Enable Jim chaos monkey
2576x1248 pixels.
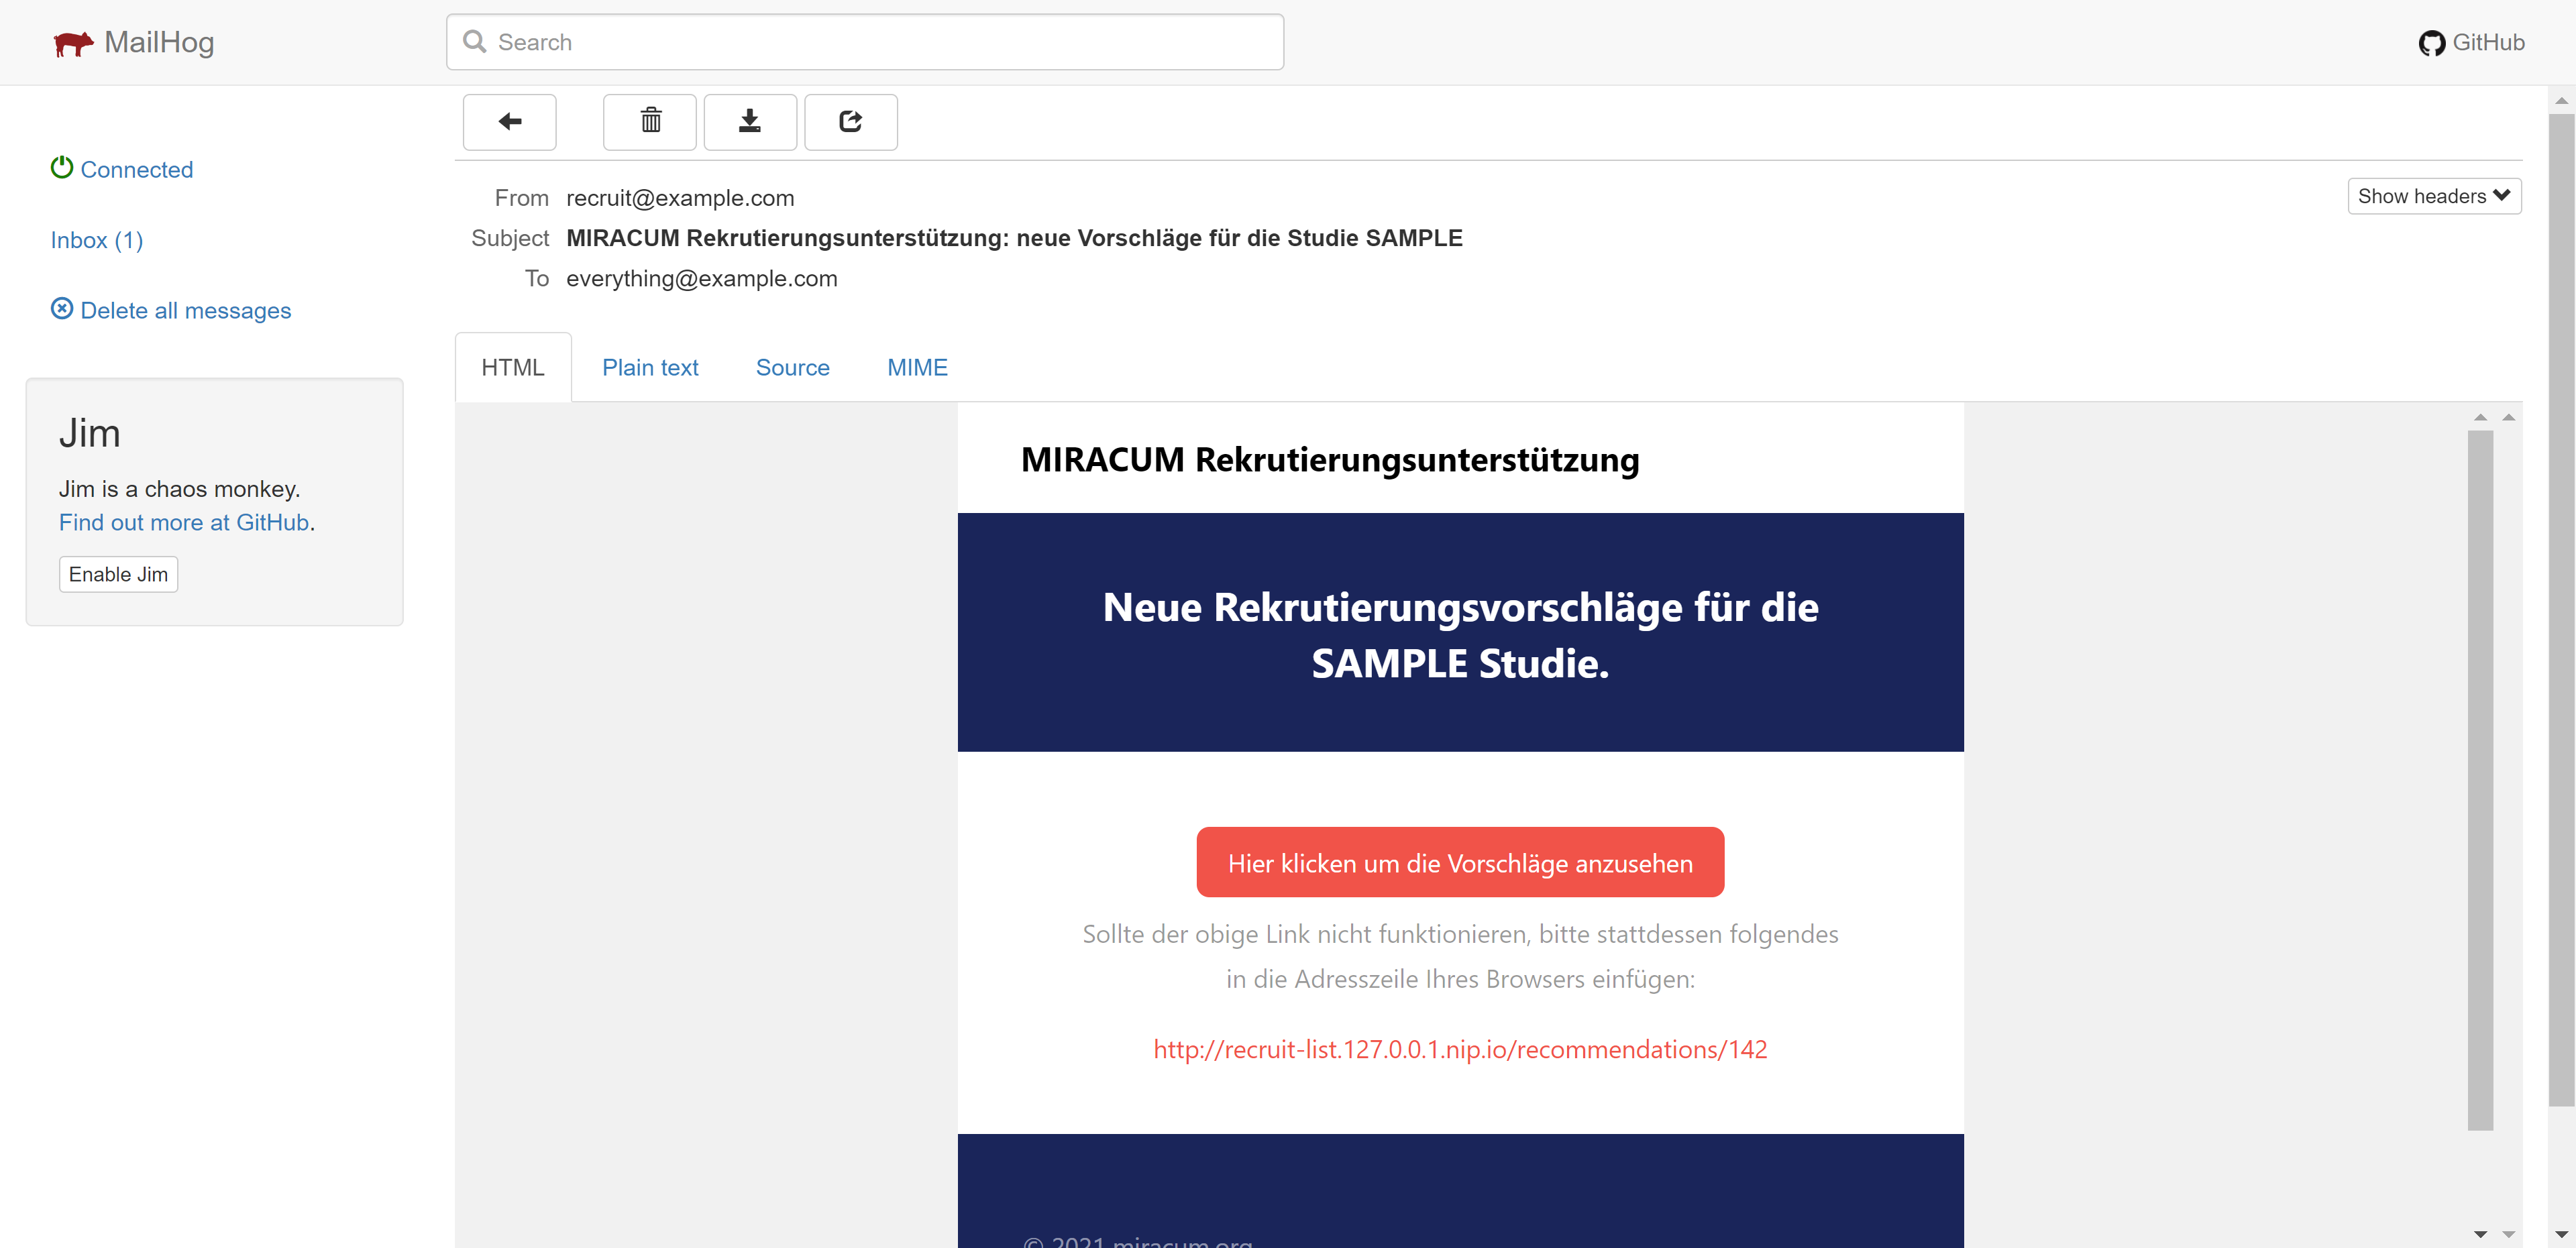118,574
